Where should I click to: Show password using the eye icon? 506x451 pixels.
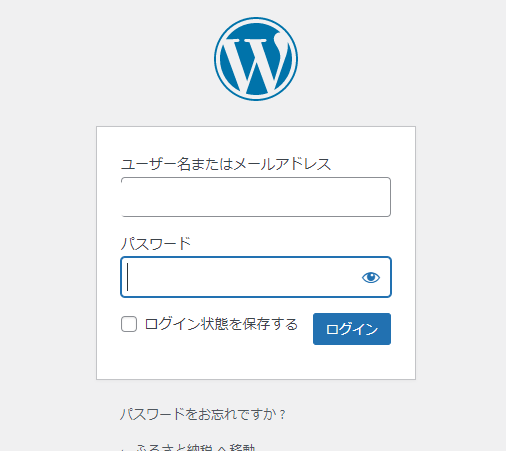(371, 277)
